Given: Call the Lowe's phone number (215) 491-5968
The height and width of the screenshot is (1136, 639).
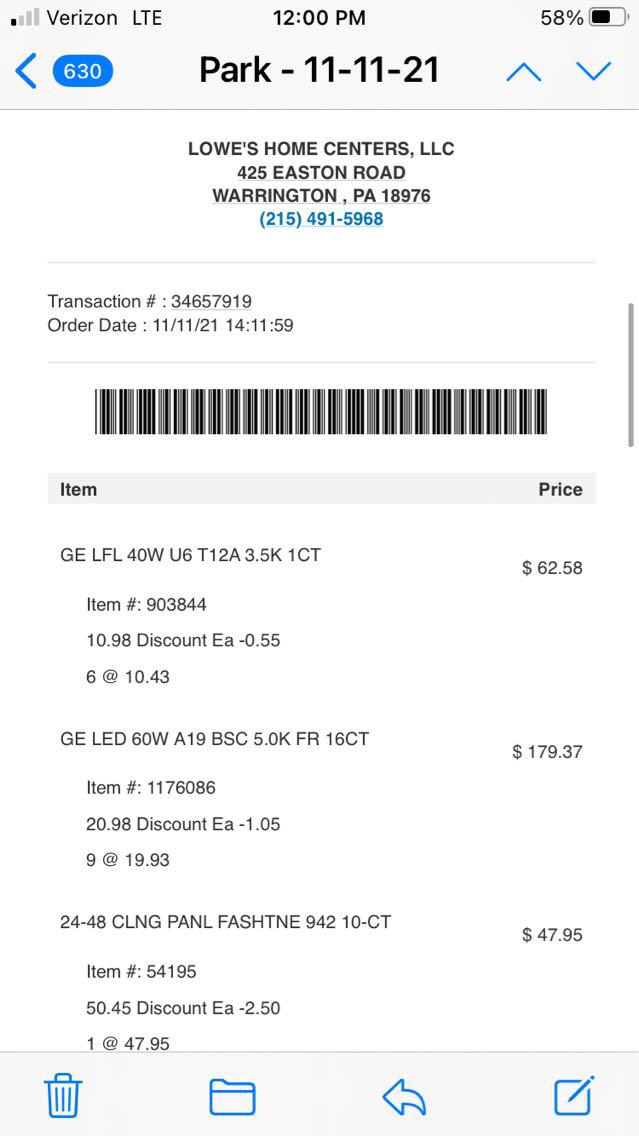Looking at the screenshot, I should click(321, 219).
